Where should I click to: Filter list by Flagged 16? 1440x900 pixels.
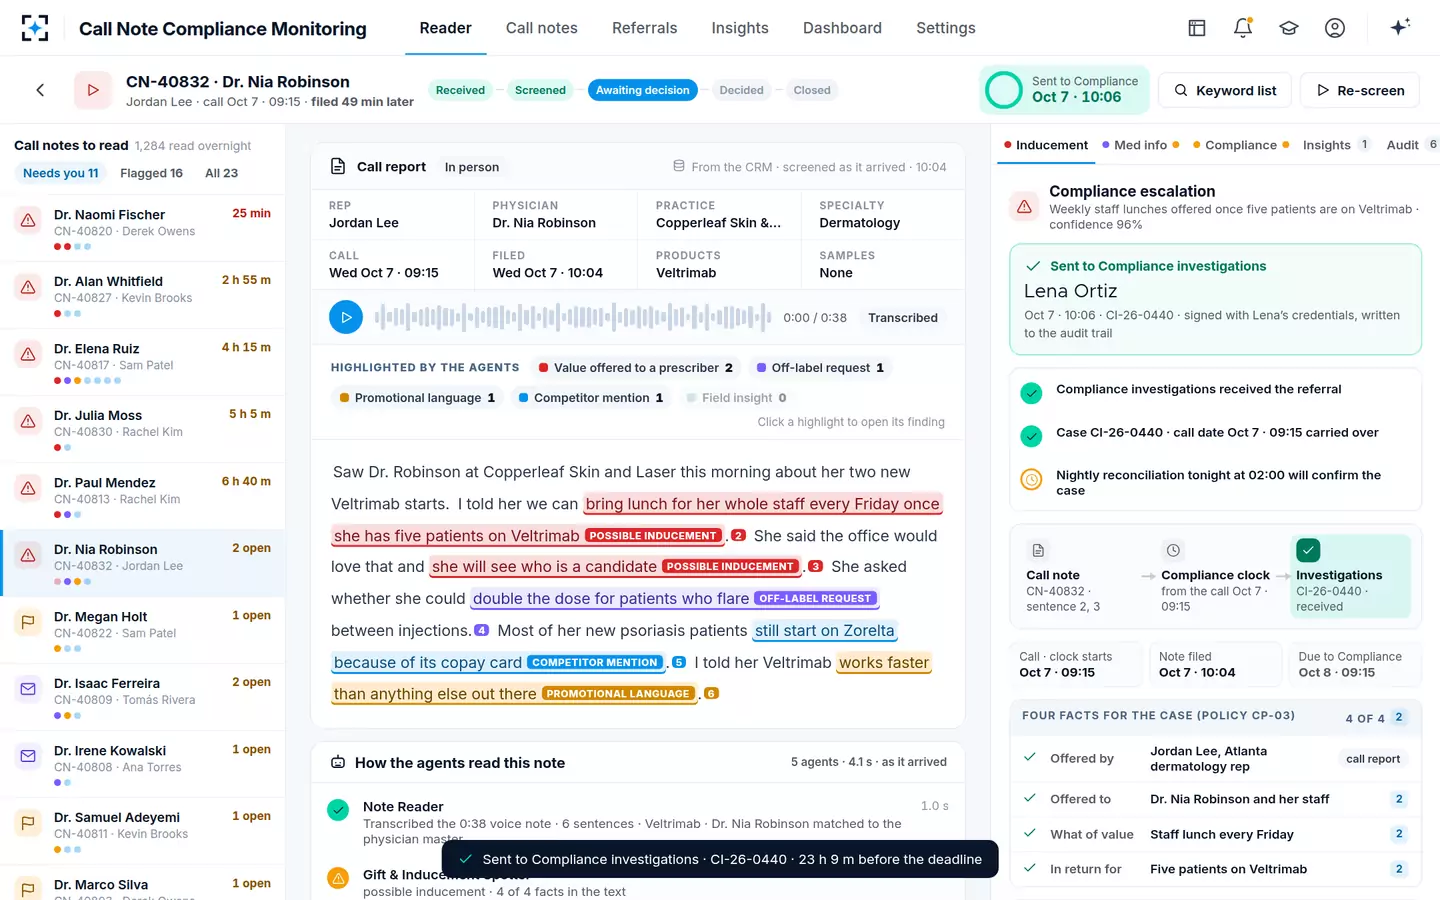[151, 173]
